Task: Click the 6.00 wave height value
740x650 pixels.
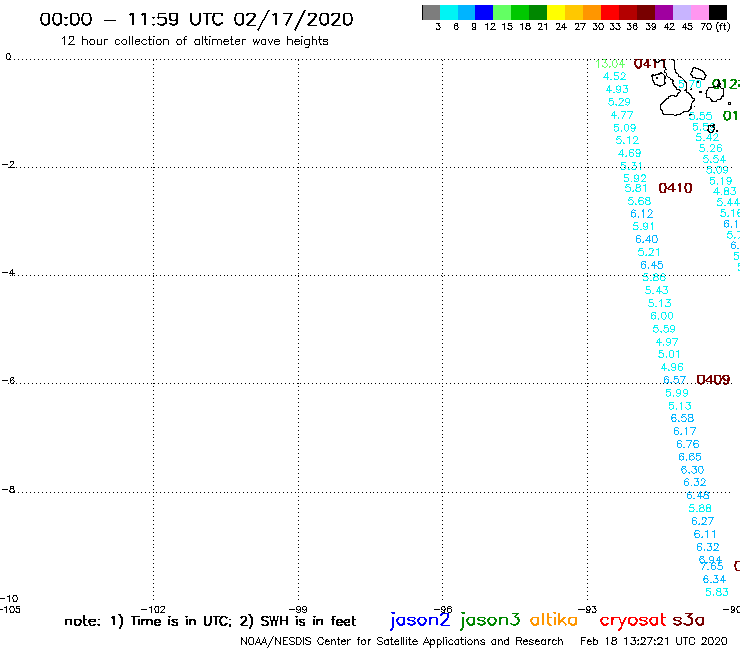Action: (x=662, y=316)
